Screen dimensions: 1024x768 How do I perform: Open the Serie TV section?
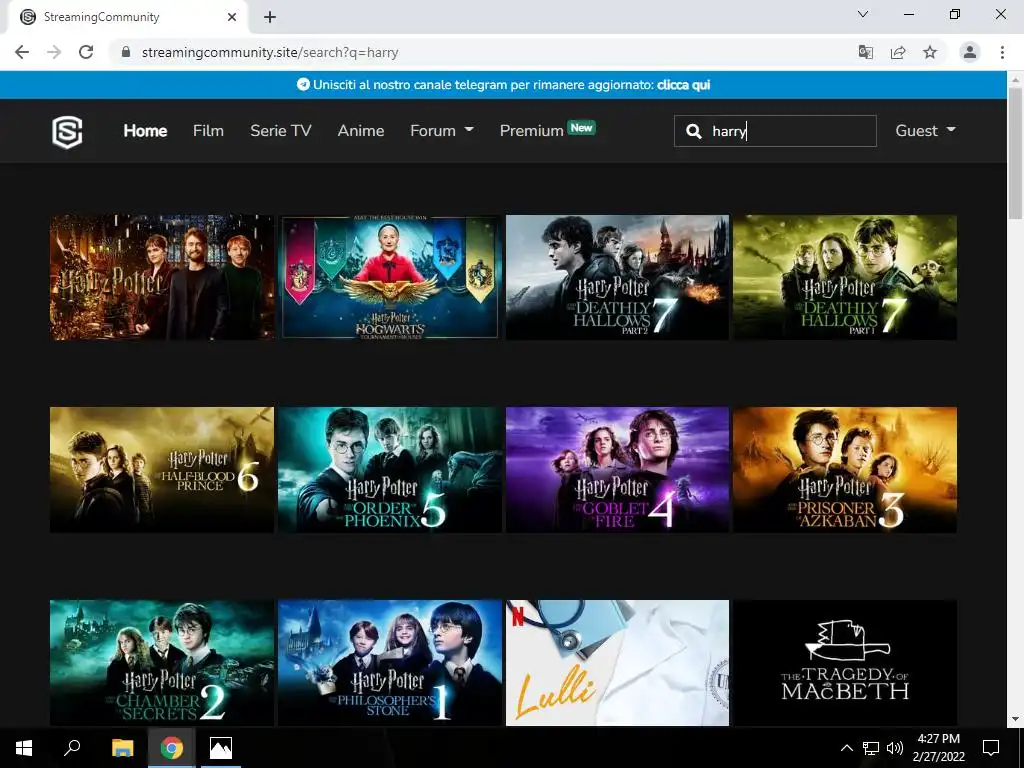point(281,131)
